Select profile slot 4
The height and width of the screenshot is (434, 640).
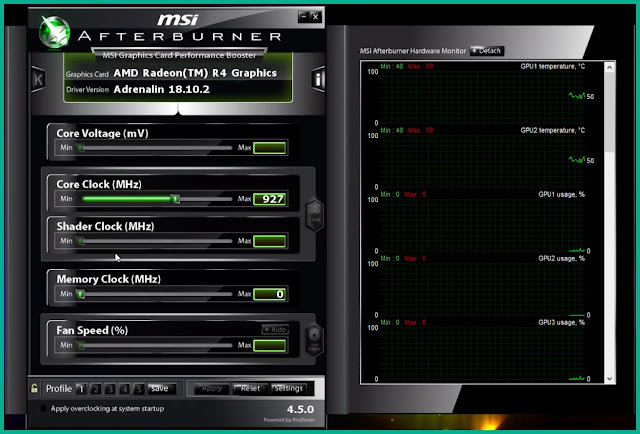click(124, 389)
